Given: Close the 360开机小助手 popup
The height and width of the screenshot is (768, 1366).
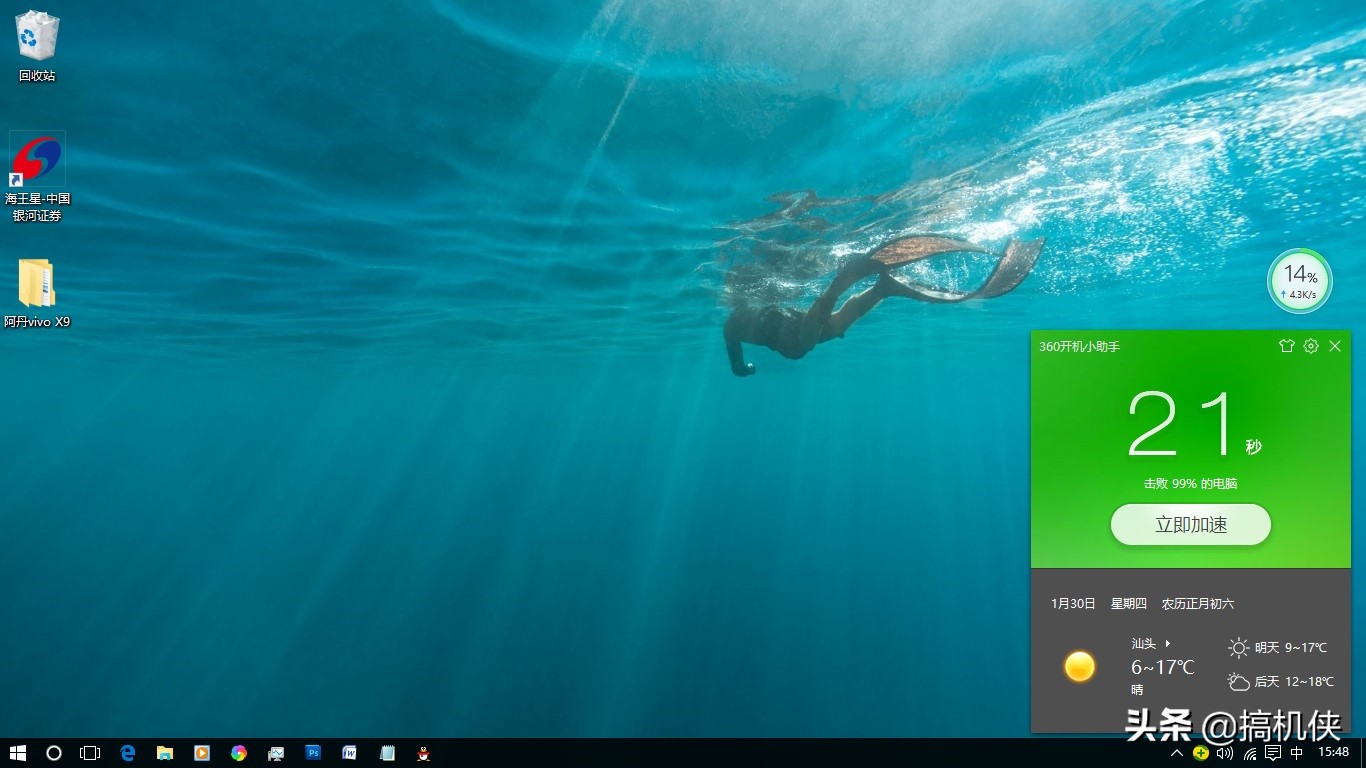Looking at the screenshot, I should [1335, 346].
